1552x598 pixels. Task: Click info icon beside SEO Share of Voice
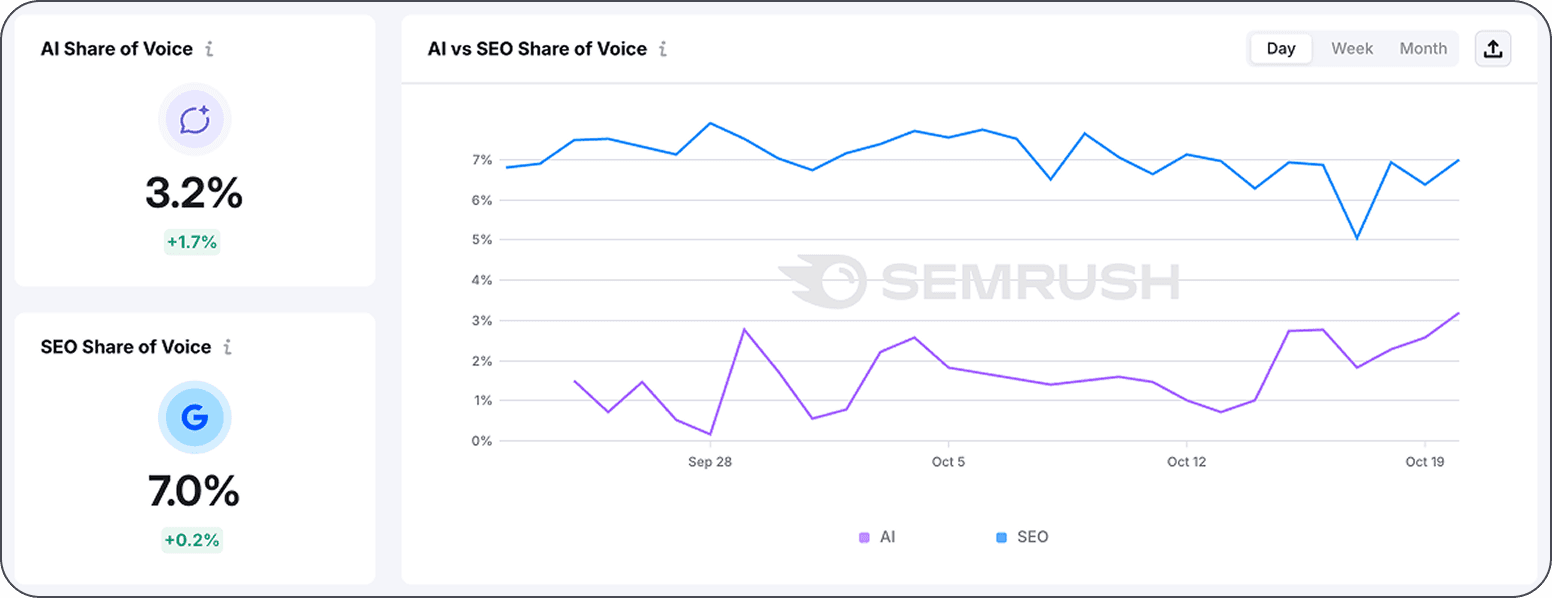pos(228,347)
